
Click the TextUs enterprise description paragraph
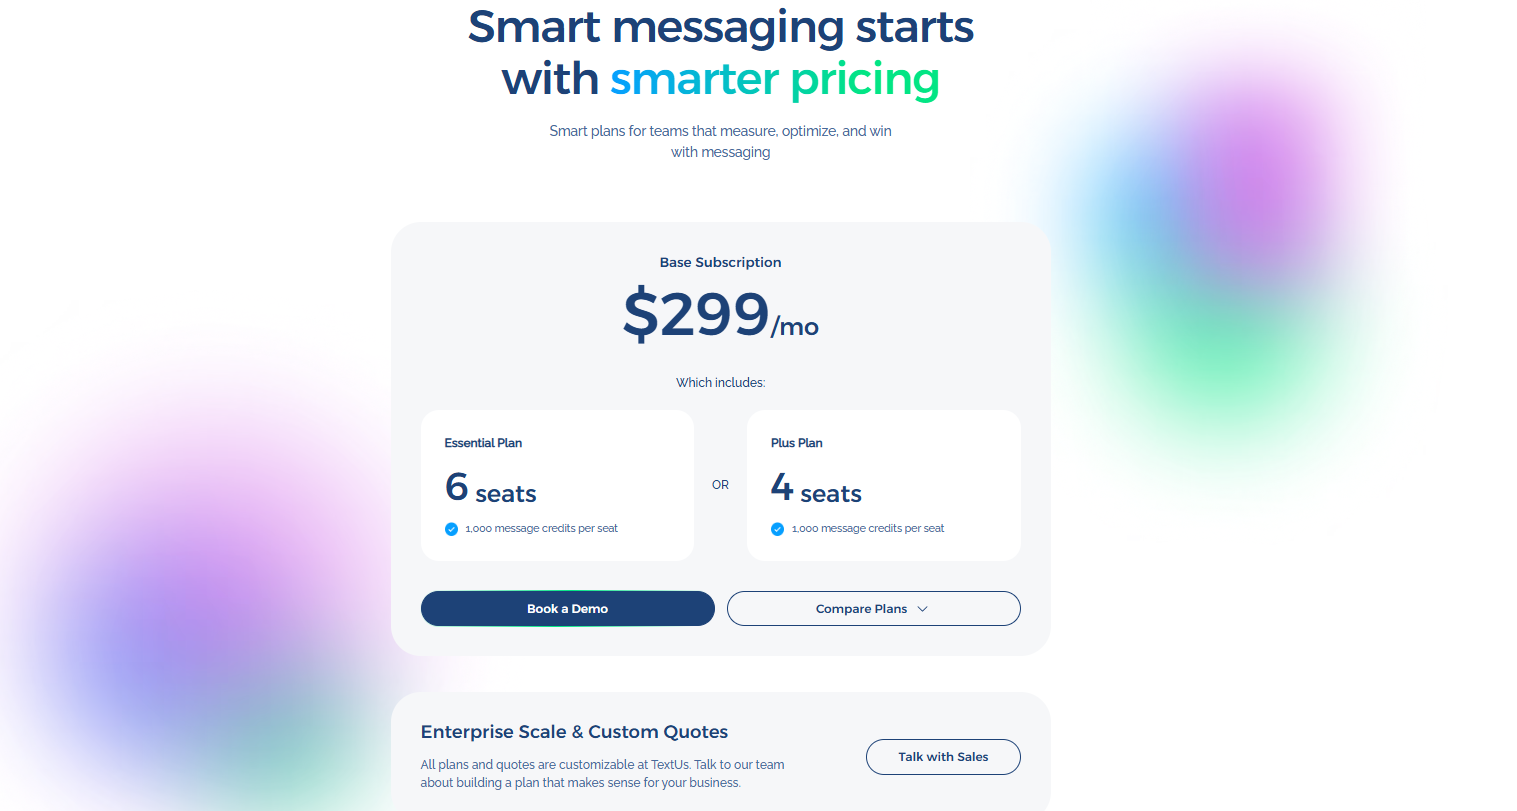tap(602, 773)
